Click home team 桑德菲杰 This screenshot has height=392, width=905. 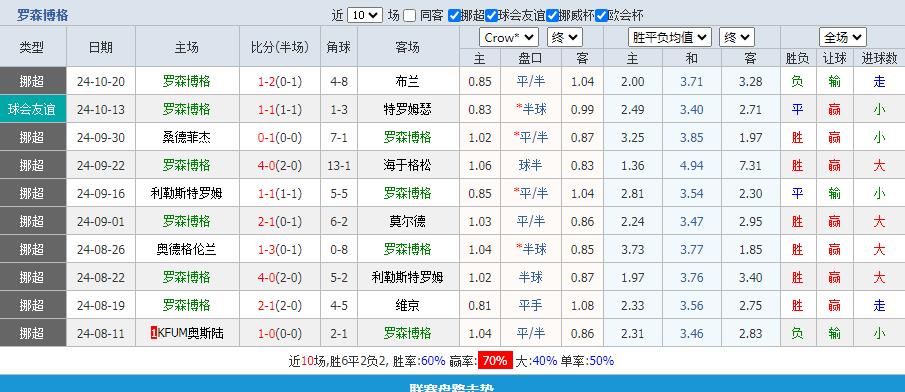pyautogui.click(x=186, y=137)
